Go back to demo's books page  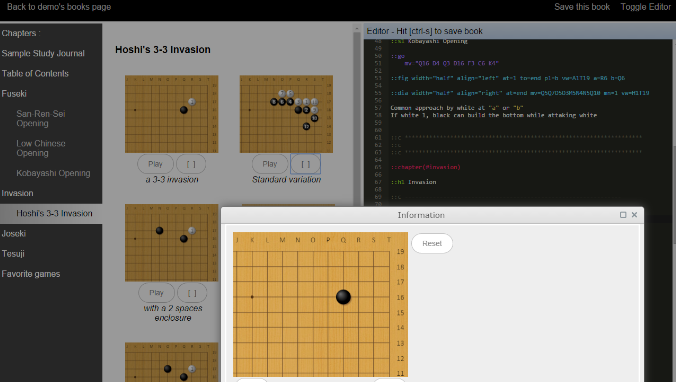tap(59, 7)
